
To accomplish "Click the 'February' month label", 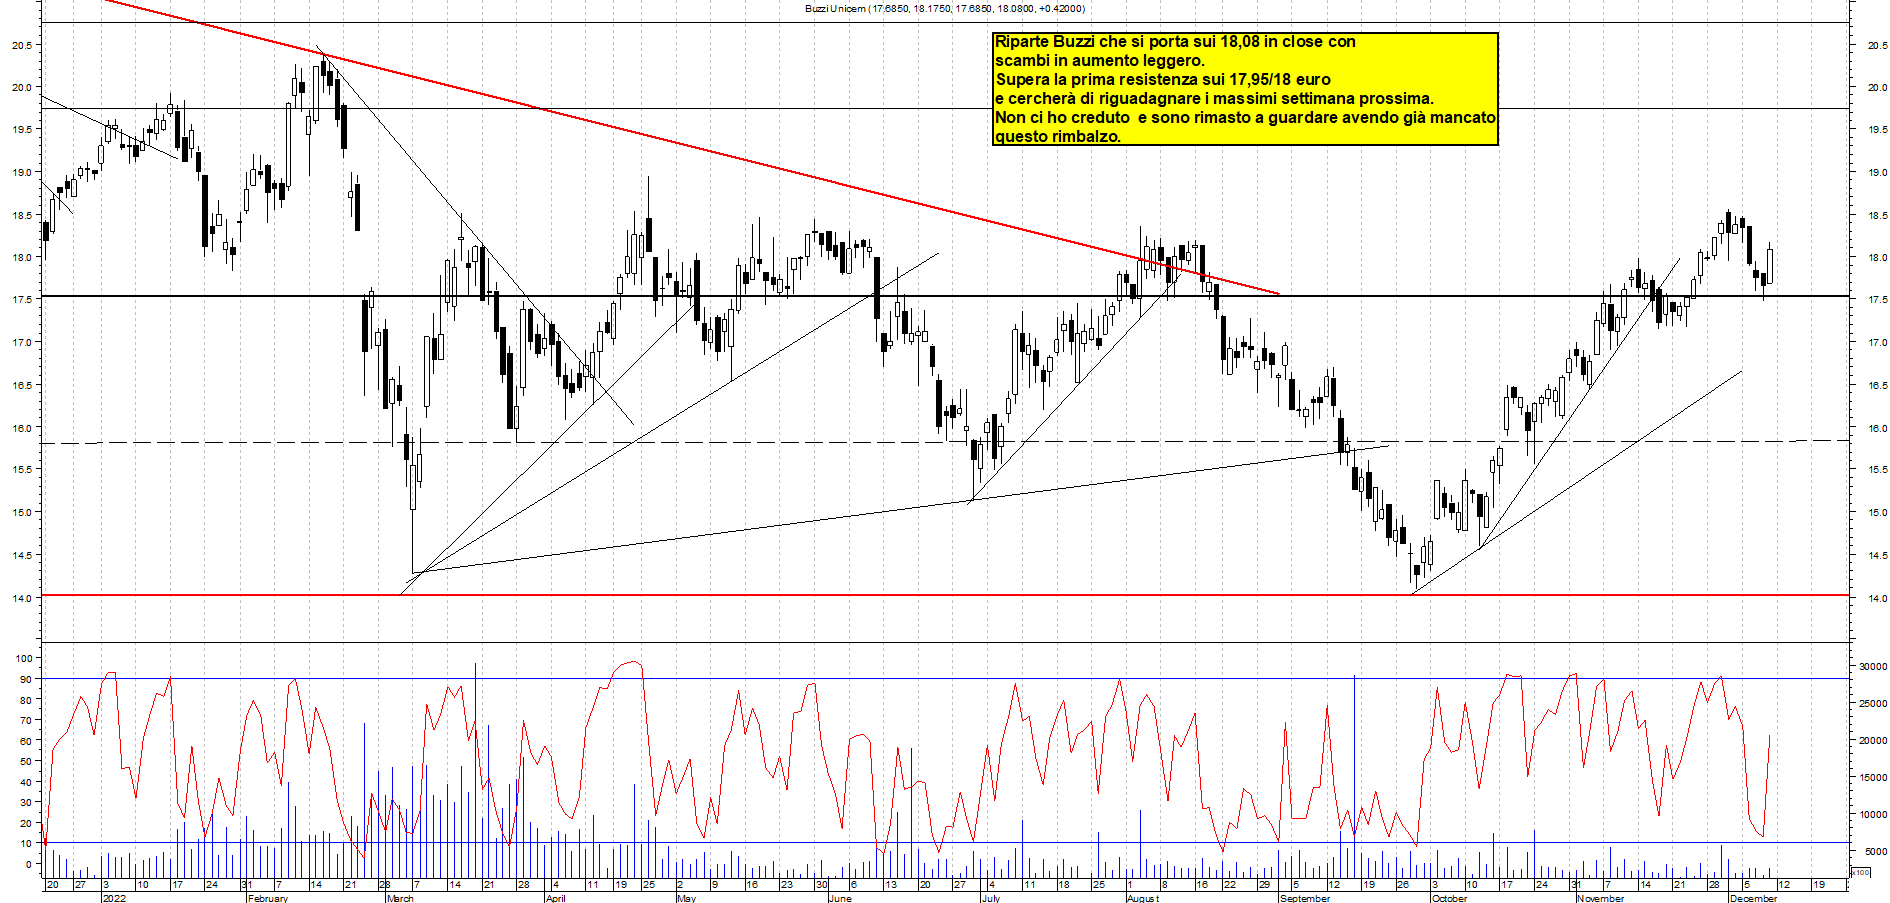I will tap(268, 898).
